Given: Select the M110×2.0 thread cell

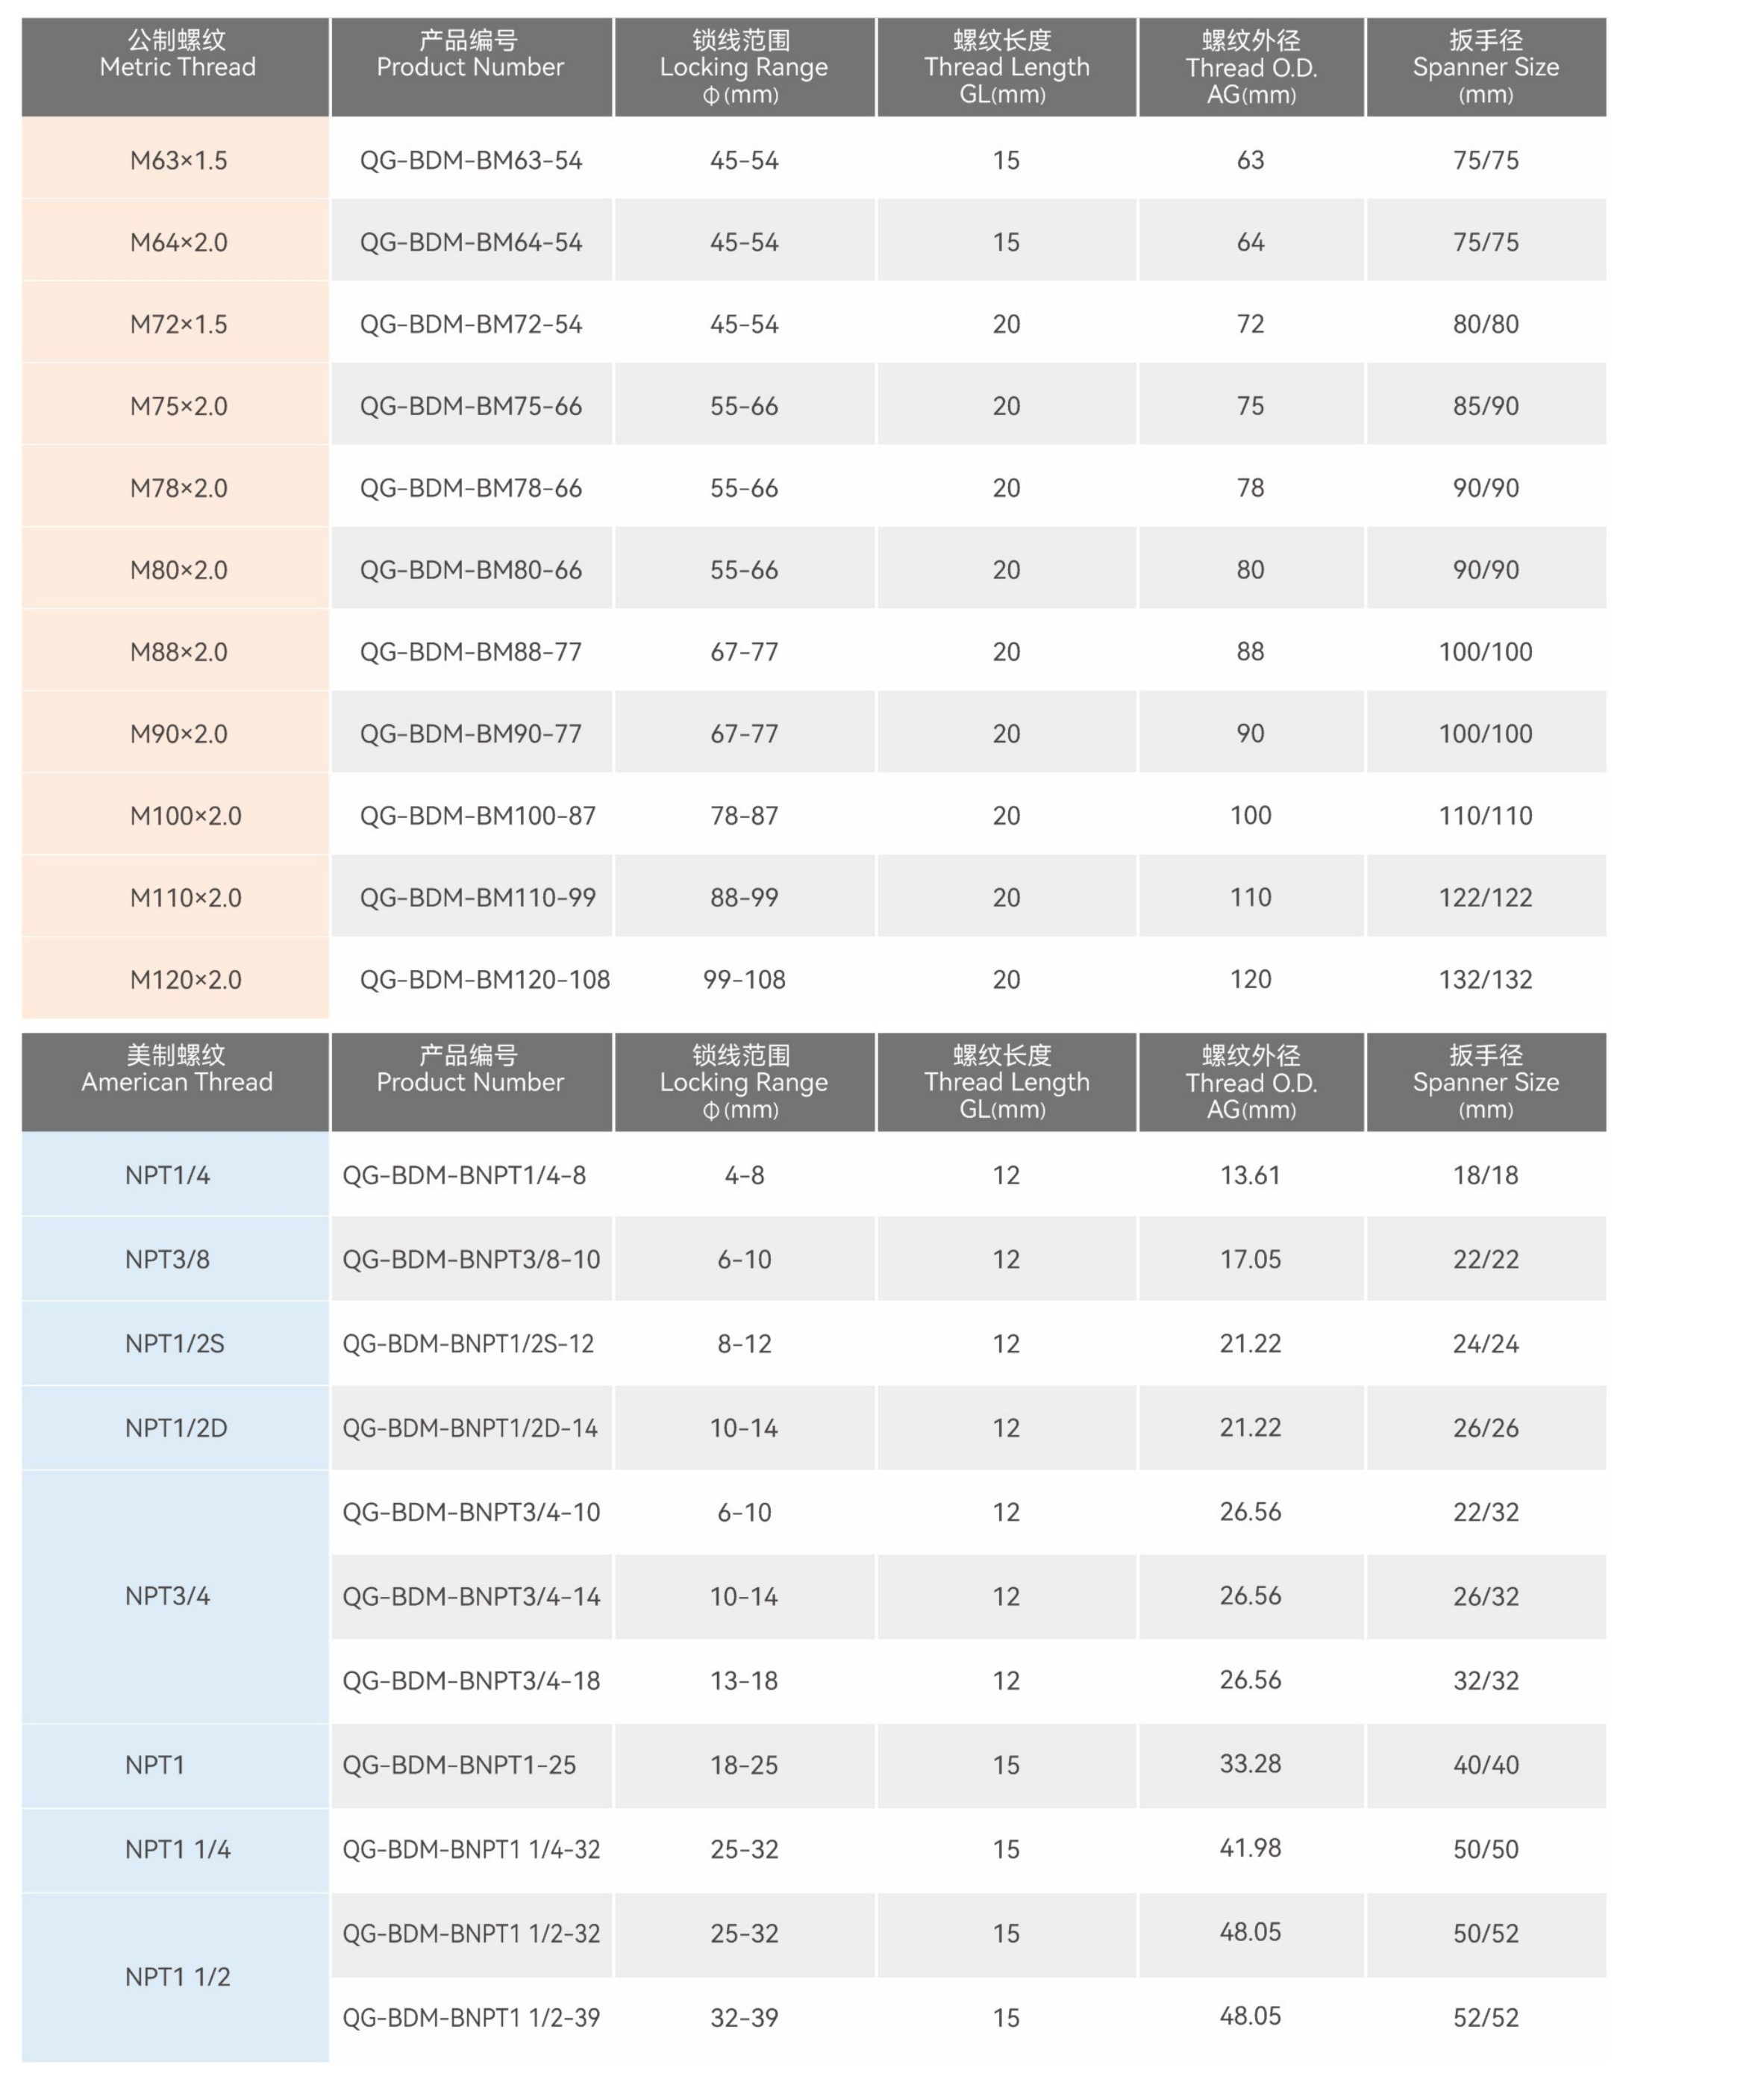Looking at the screenshot, I should (185, 898).
